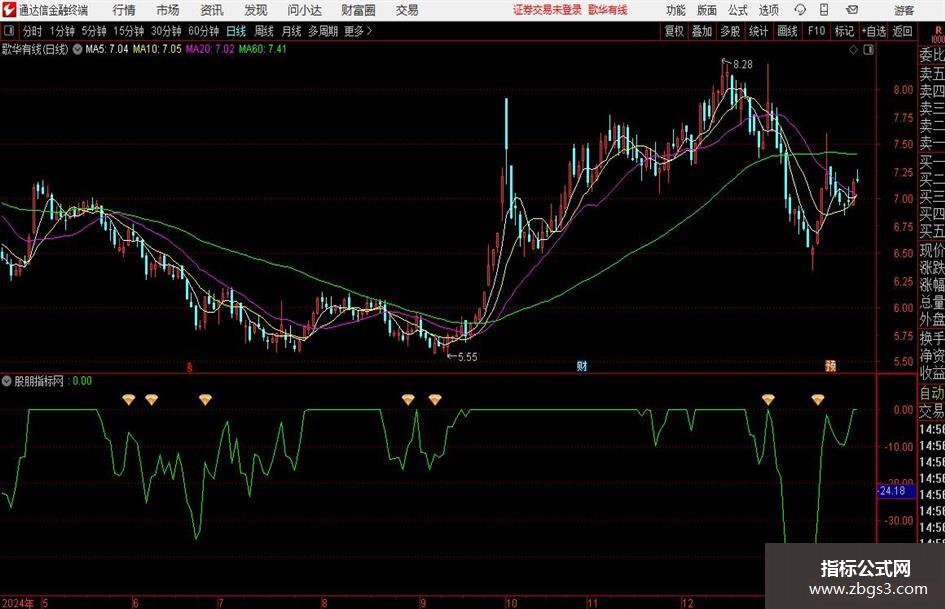The image size is (945, 609).
Task: Select the 日线 daily period
Action: point(236,31)
